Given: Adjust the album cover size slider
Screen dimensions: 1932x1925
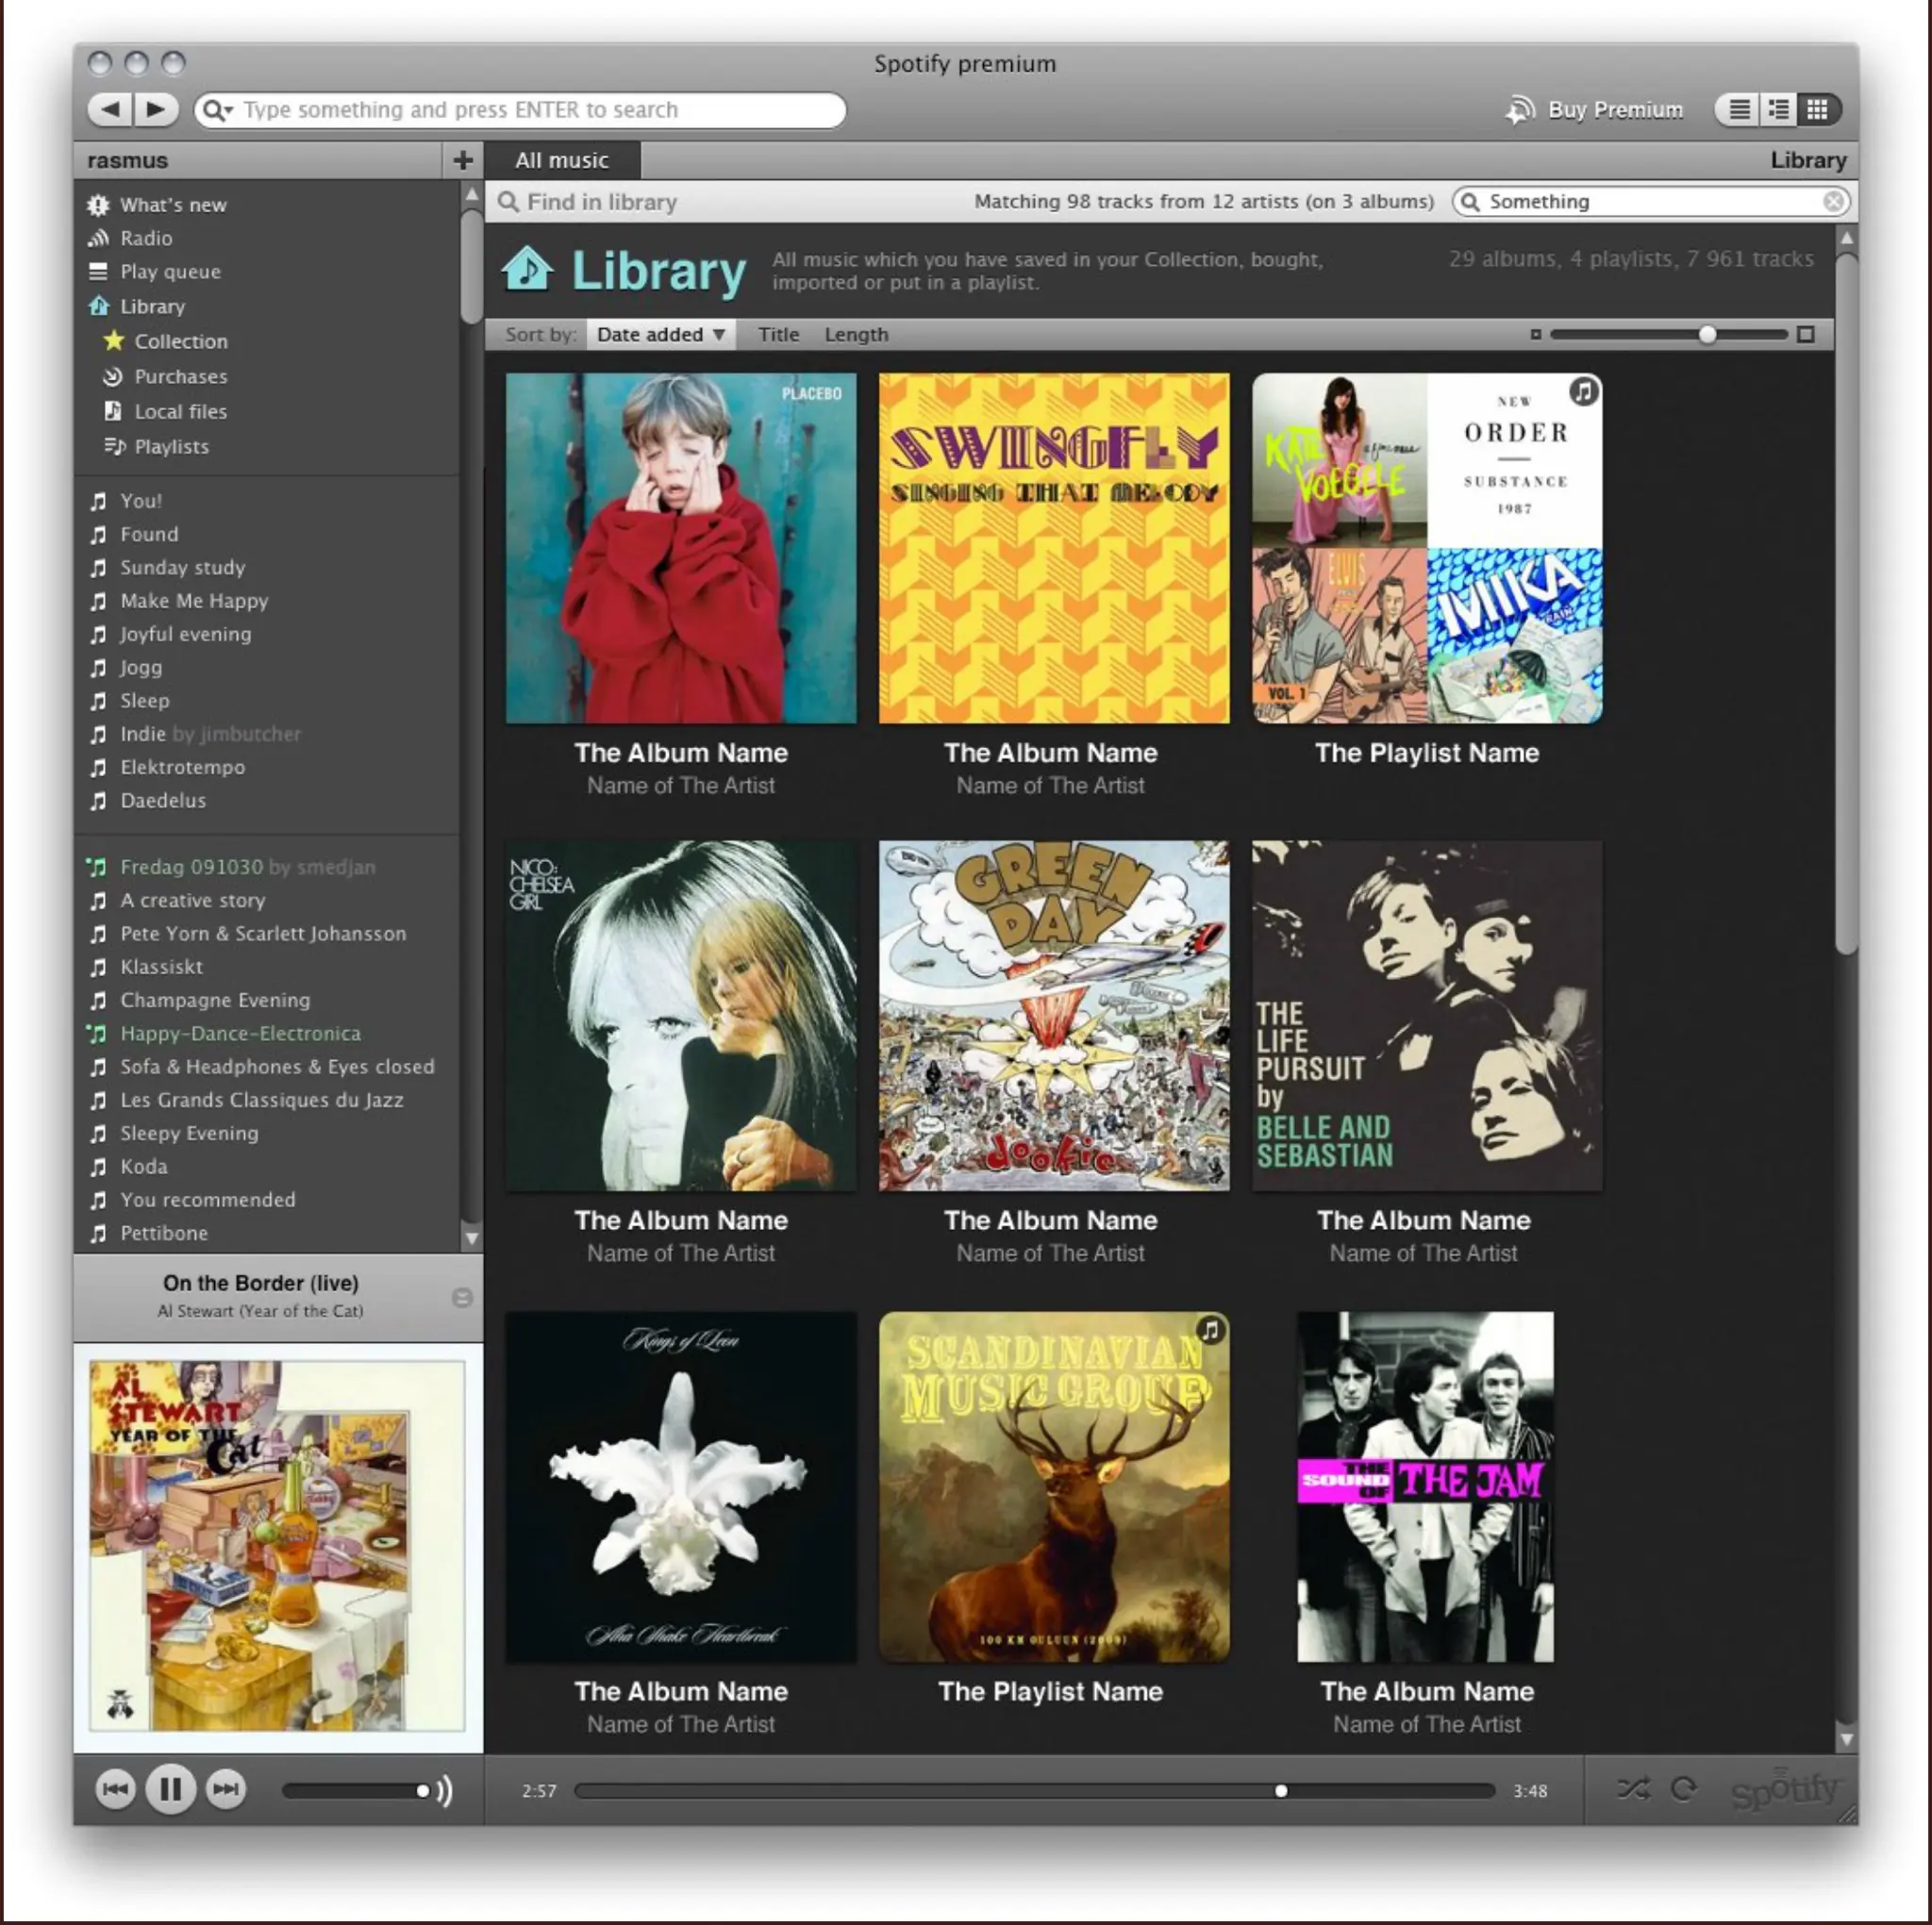Looking at the screenshot, I should tap(1707, 335).
